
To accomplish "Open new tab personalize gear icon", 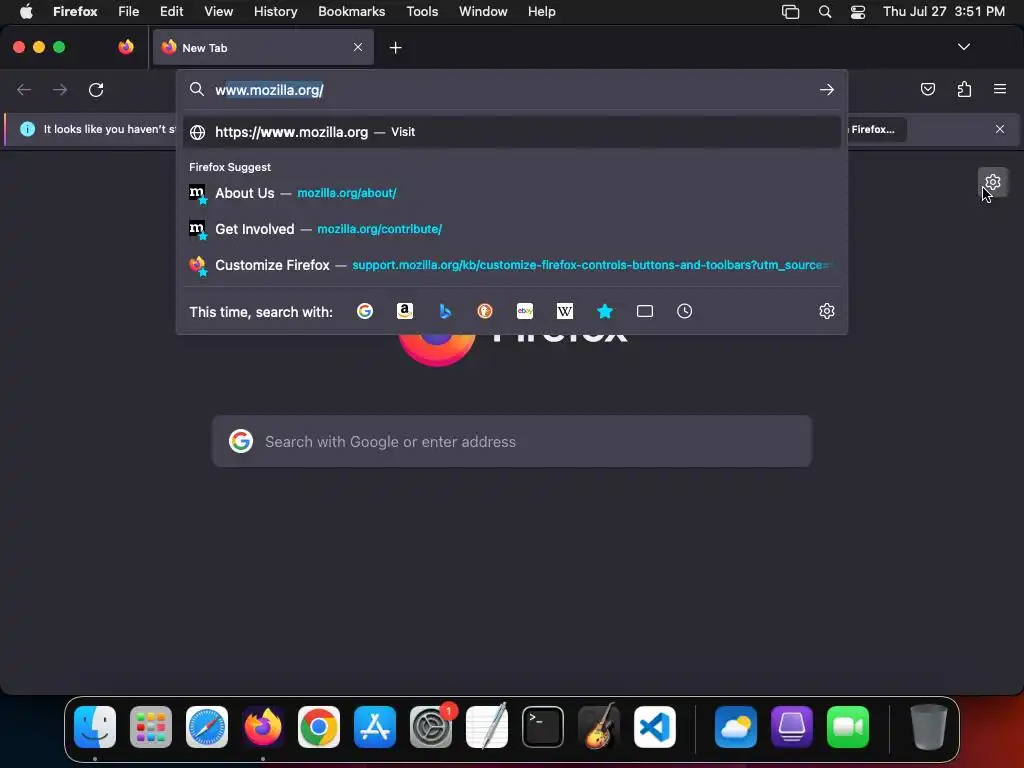I will [993, 182].
